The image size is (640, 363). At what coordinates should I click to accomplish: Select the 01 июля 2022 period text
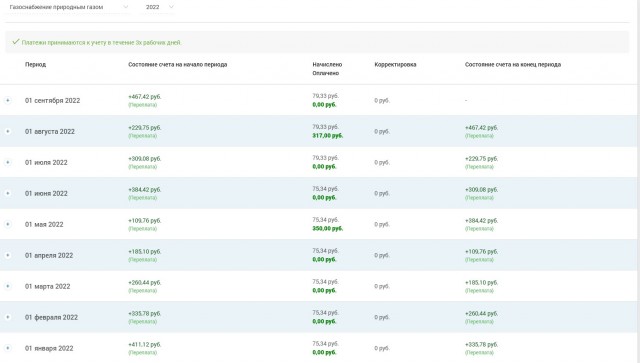[46, 163]
